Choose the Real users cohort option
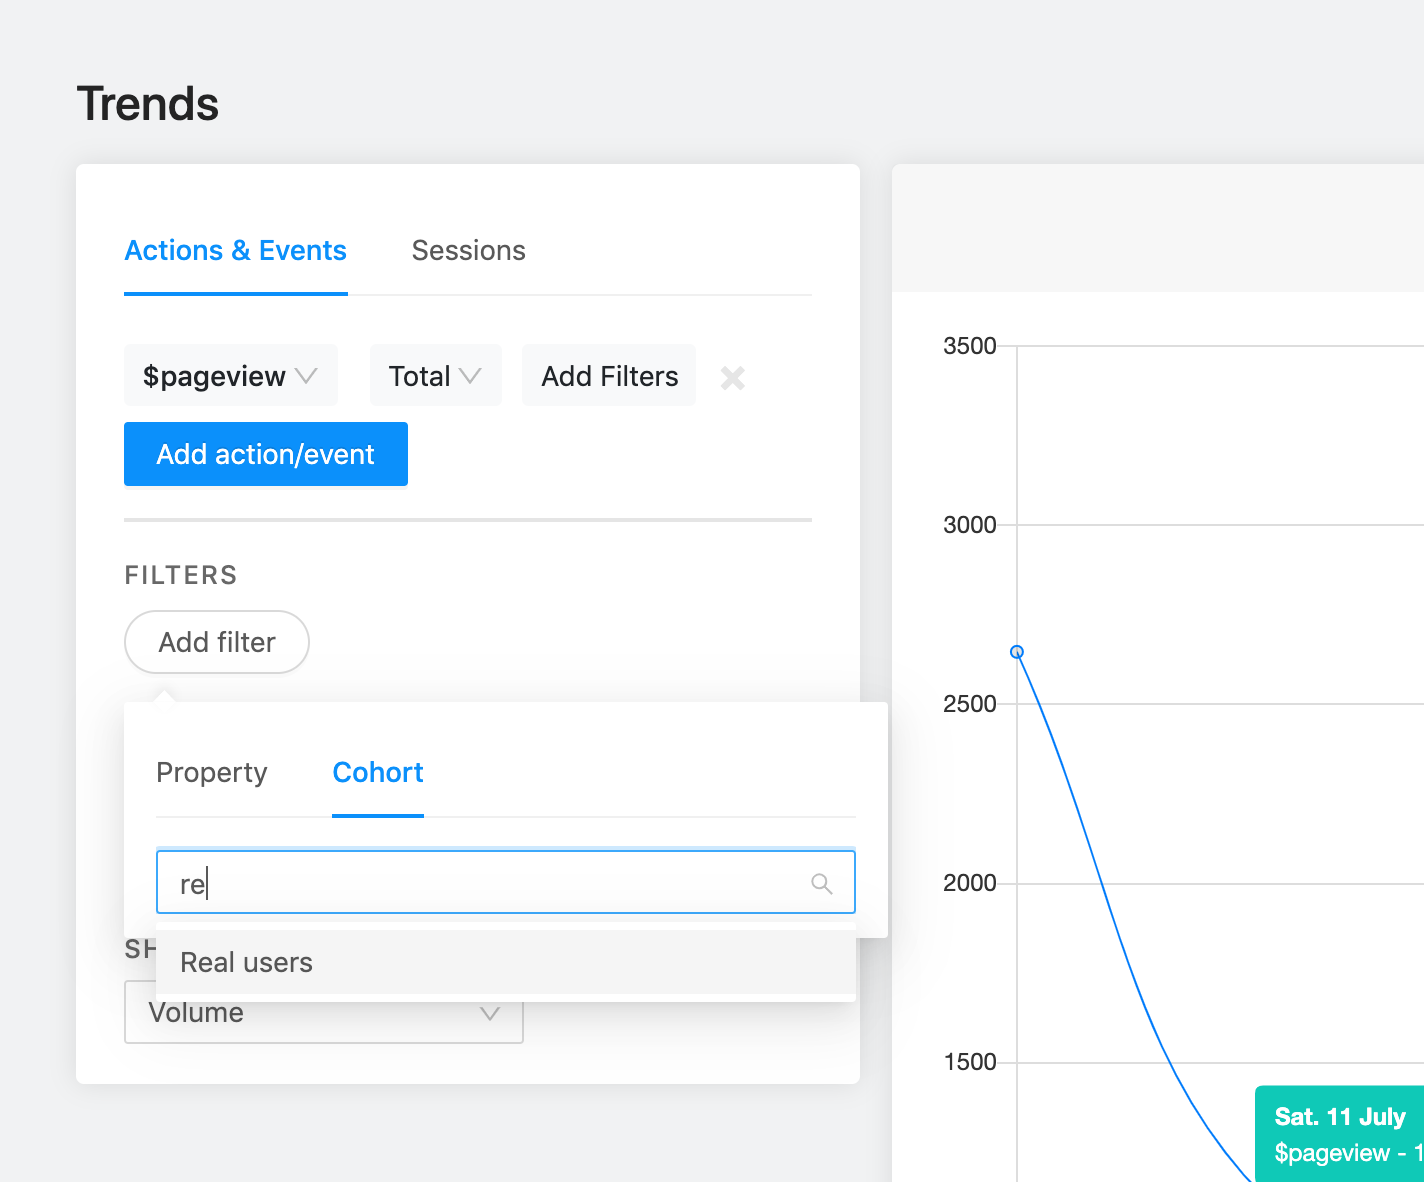This screenshot has width=1424, height=1182. click(x=247, y=962)
